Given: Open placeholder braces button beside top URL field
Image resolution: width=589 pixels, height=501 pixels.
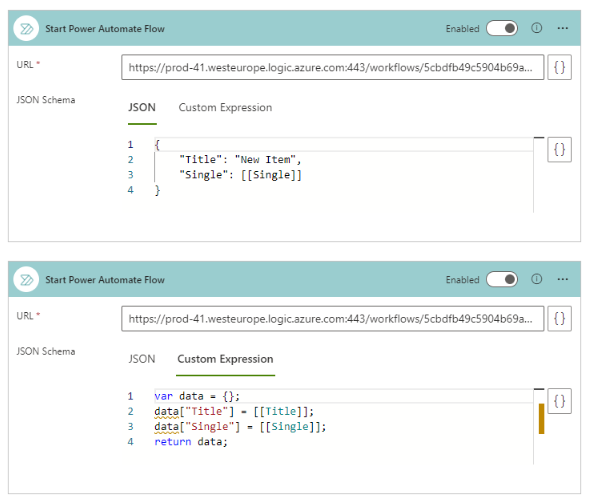Looking at the screenshot, I should pos(559,67).
